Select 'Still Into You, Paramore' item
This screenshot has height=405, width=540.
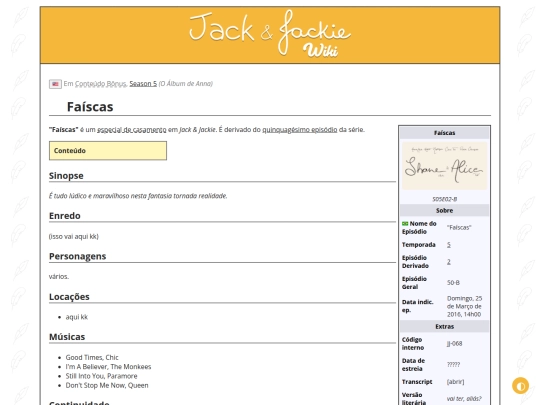102,376
